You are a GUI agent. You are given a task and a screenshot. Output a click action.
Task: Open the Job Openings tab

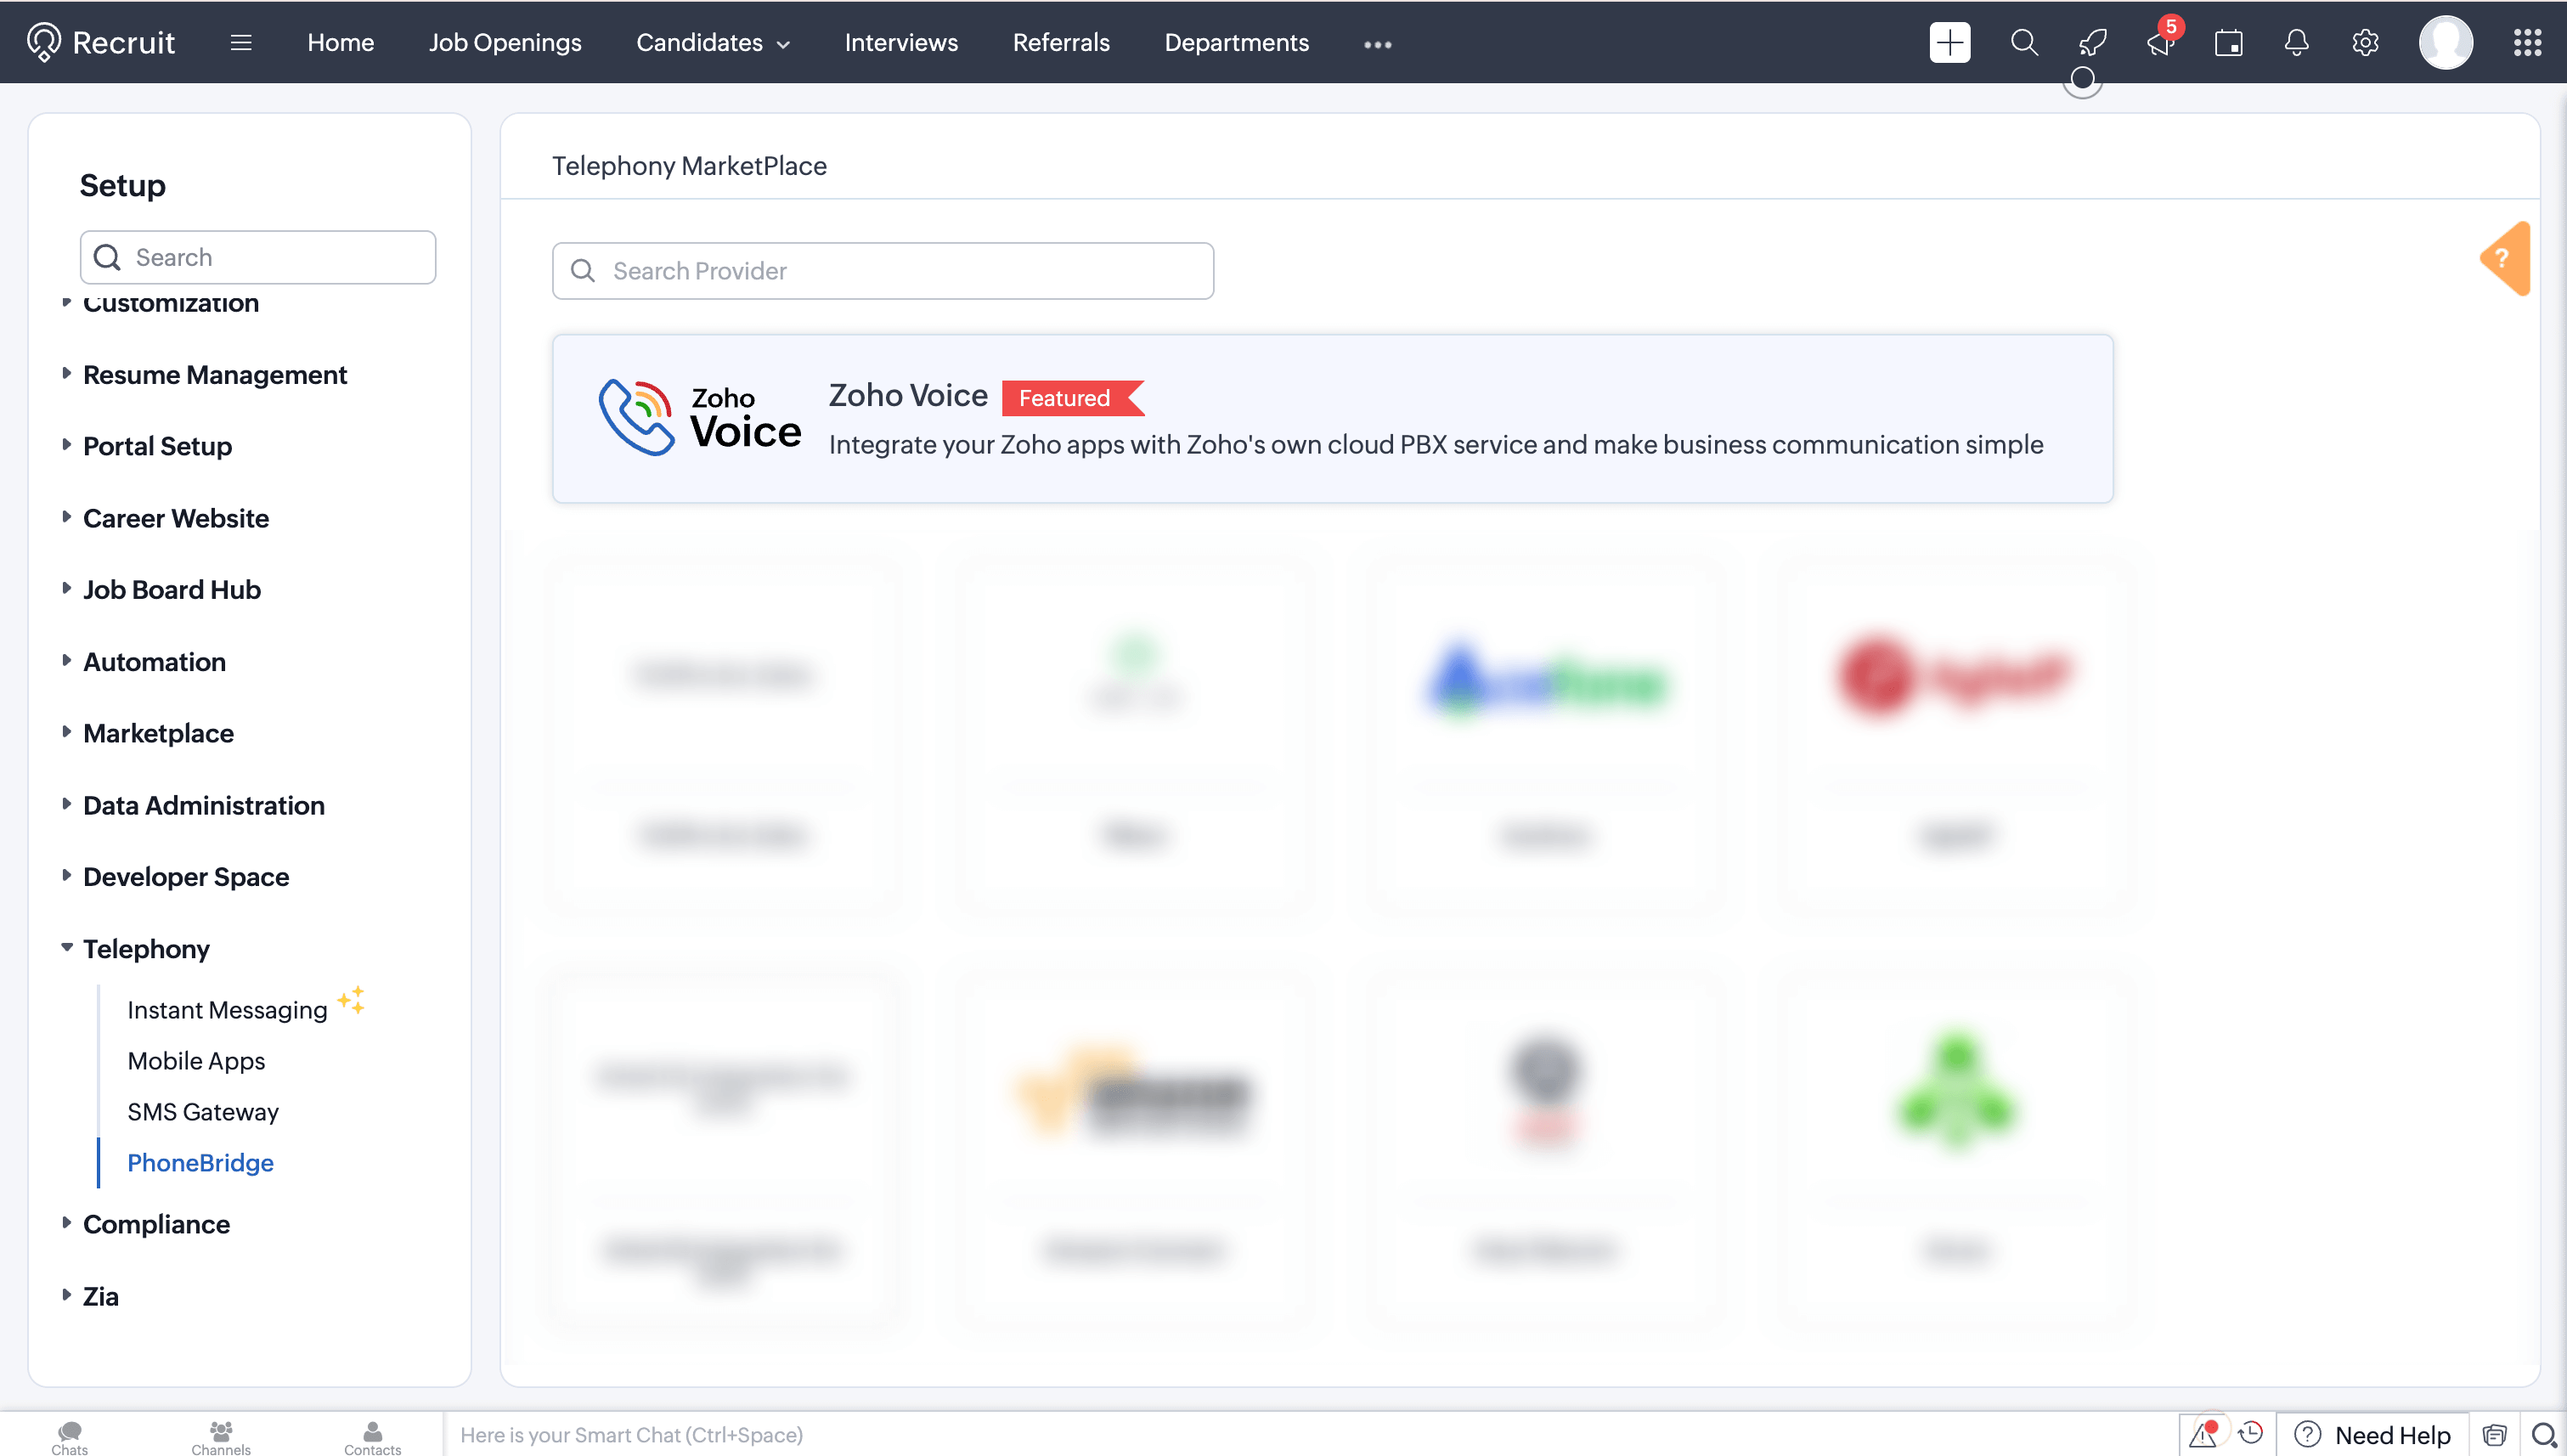pyautogui.click(x=504, y=42)
